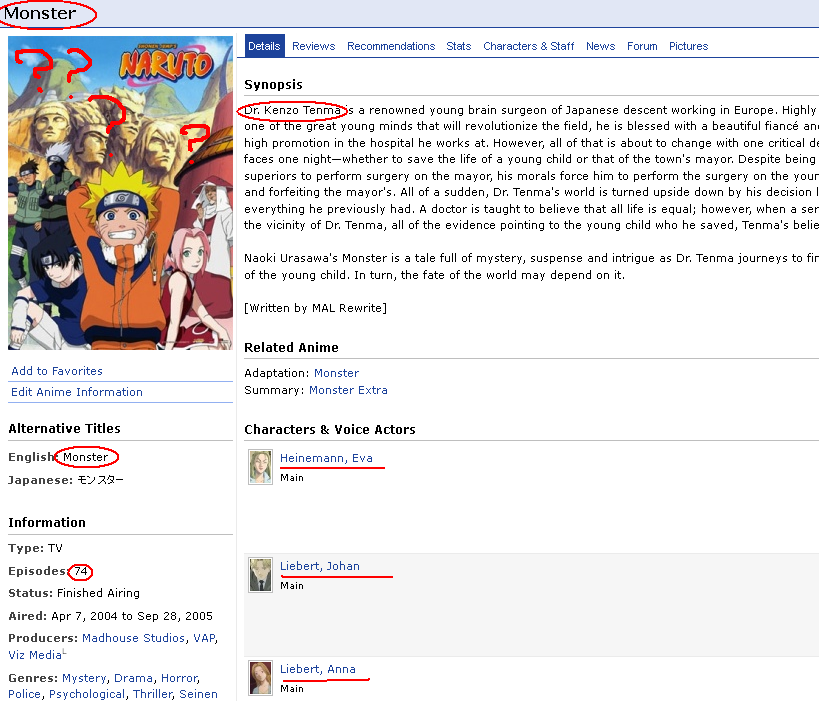Open the VAP producer link
Viewport: 819px width, 701px height.
click(x=204, y=638)
